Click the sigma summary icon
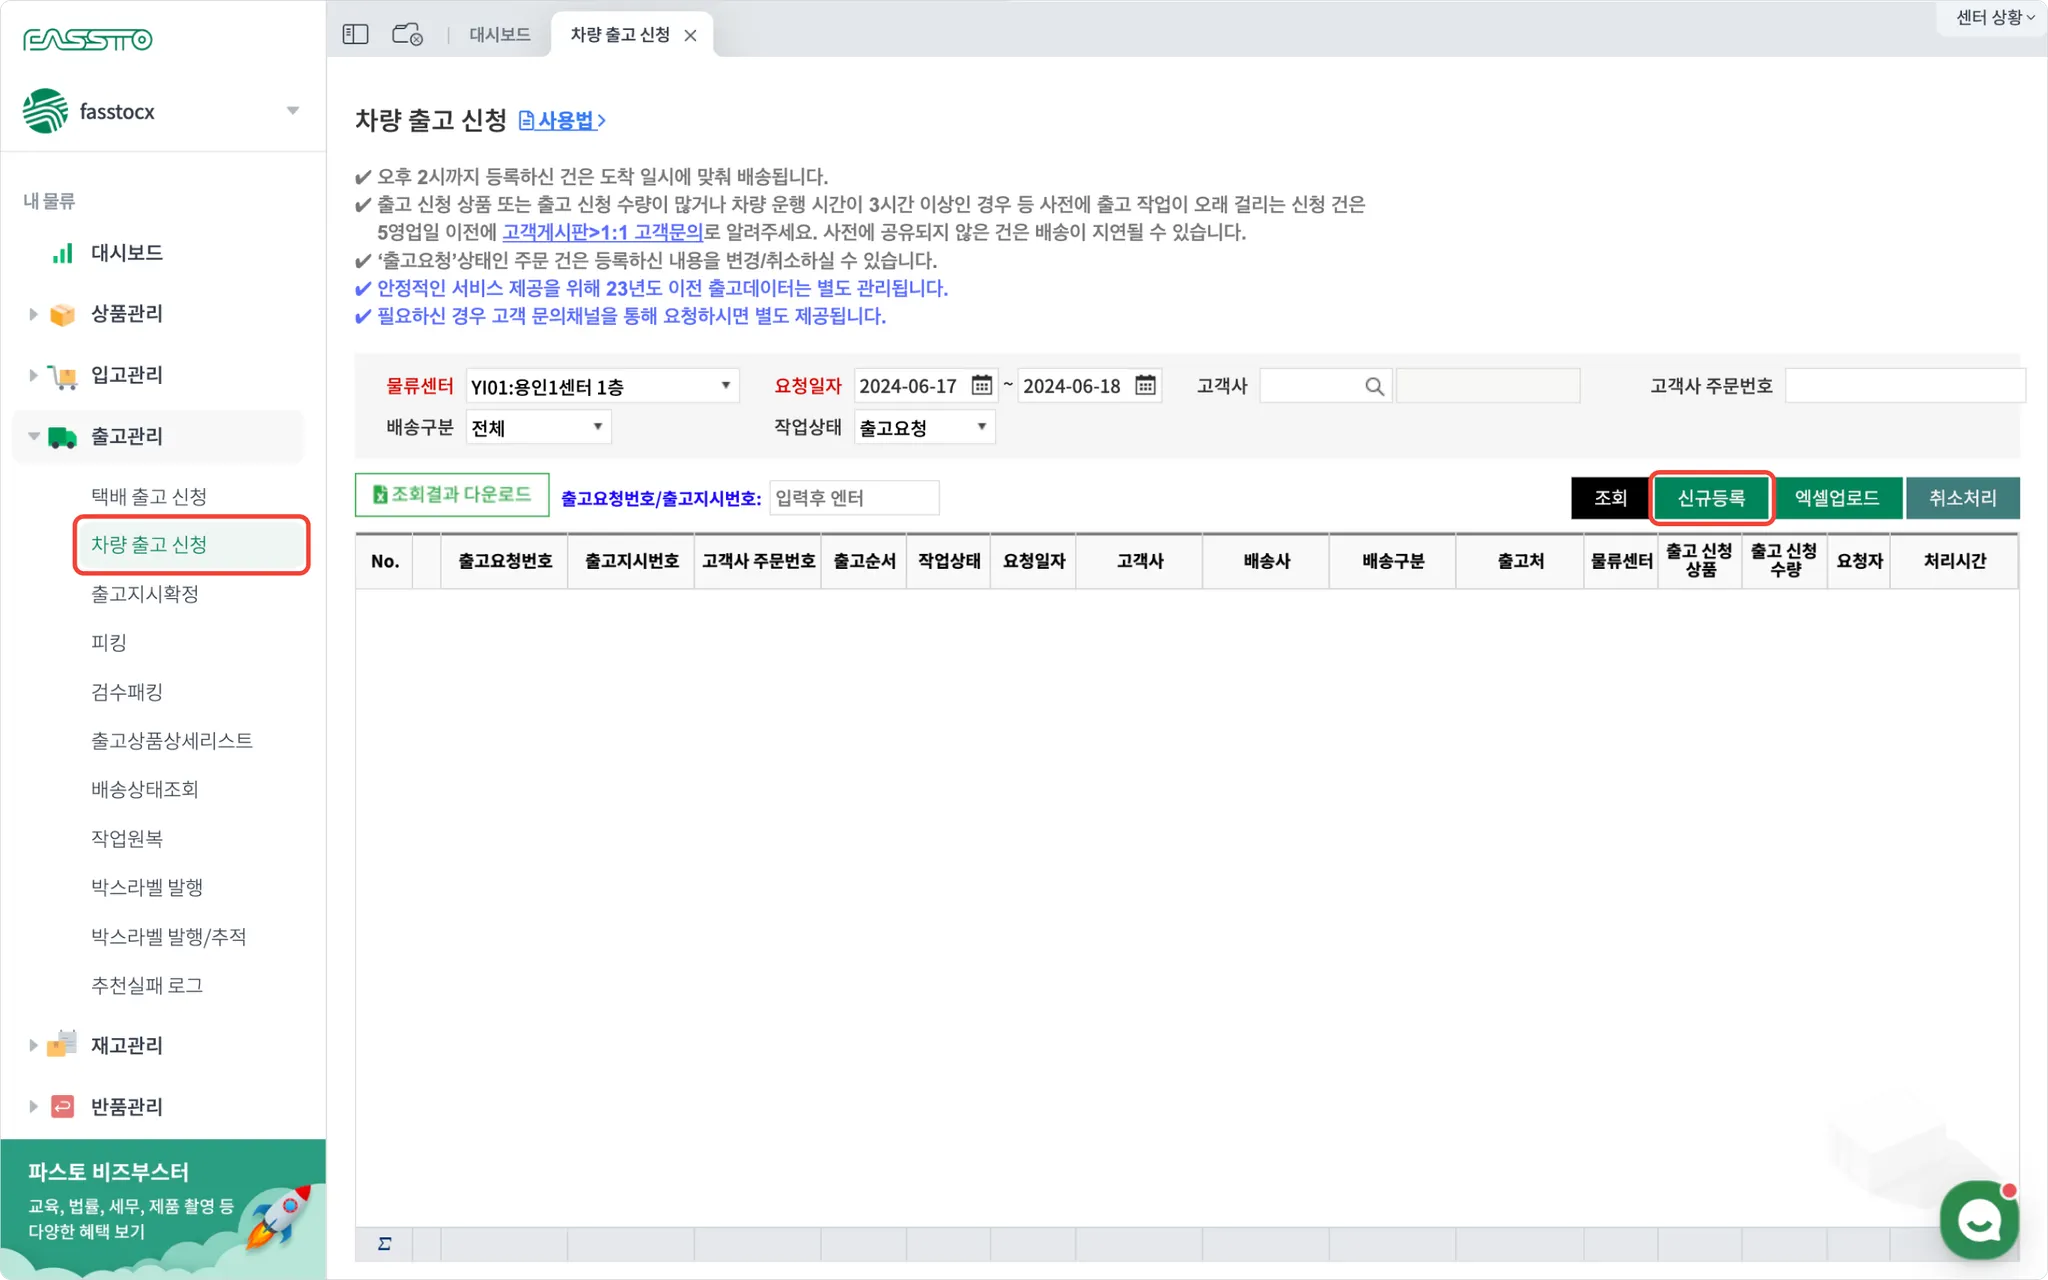The height and width of the screenshot is (1280, 2048). point(384,1243)
